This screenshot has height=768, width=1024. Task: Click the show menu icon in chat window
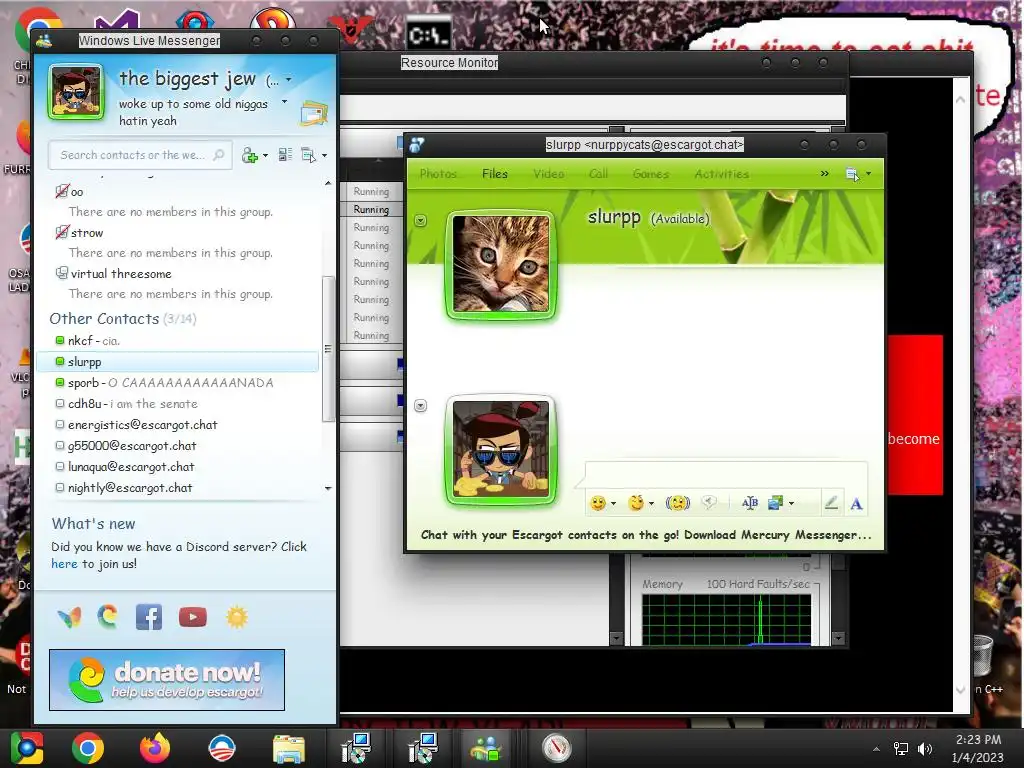pyautogui.click(x=852, y=174)
